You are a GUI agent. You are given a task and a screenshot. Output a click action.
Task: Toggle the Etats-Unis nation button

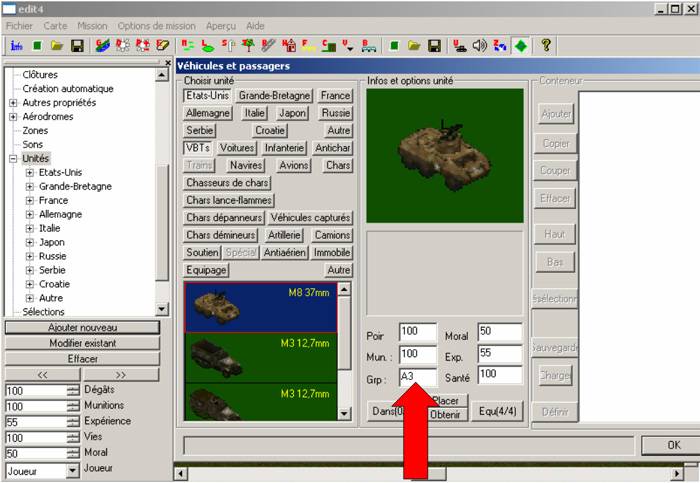coord(207,96)
